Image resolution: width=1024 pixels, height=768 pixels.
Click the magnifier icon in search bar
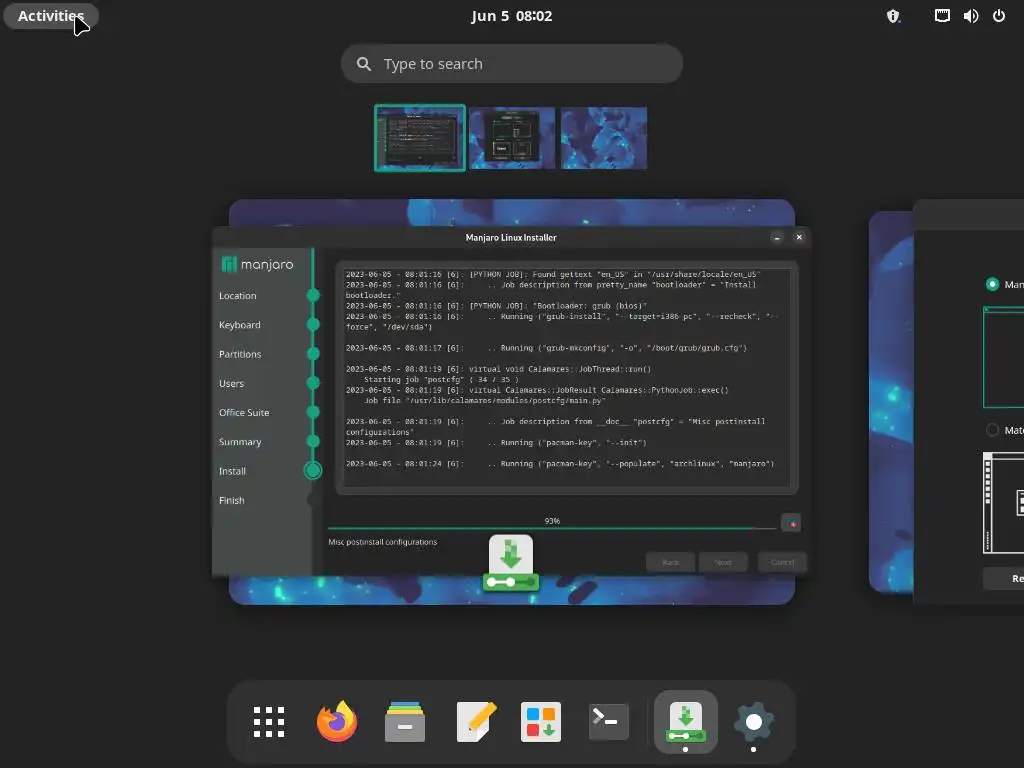[x=364, y=63]
